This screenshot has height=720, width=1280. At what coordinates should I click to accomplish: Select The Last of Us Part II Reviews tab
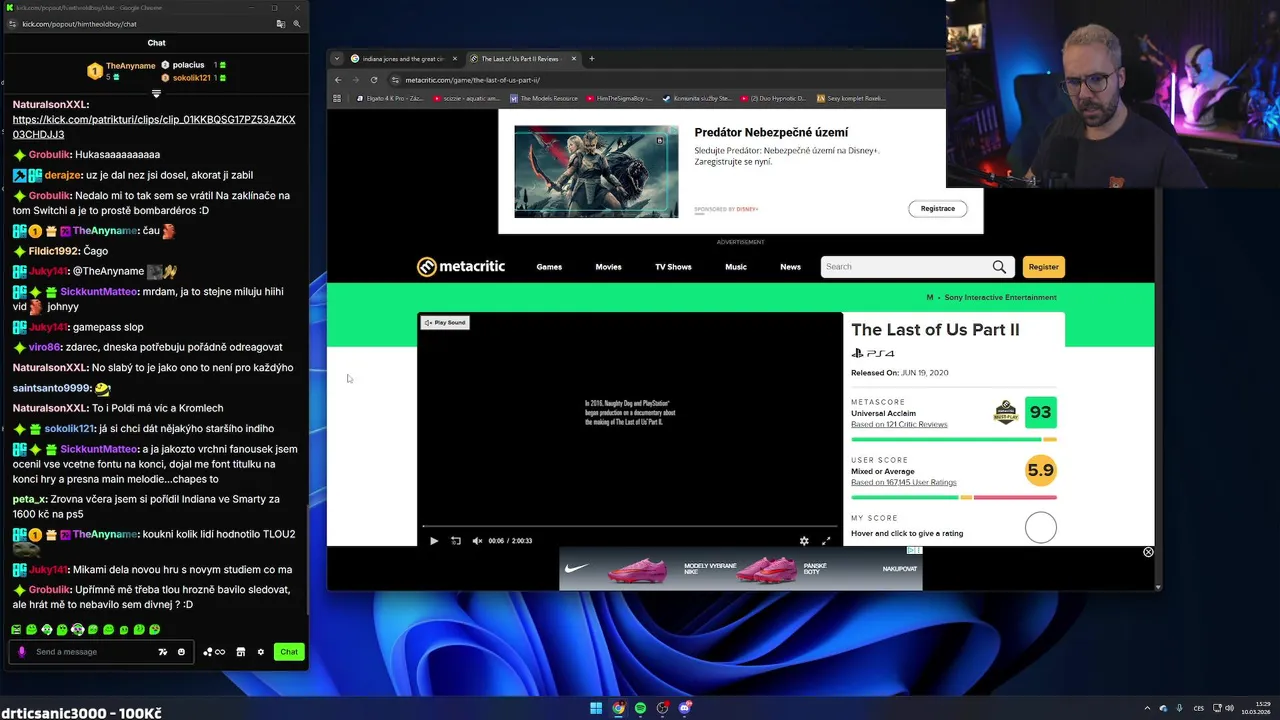pyautogui.click(x=520, y=59)
